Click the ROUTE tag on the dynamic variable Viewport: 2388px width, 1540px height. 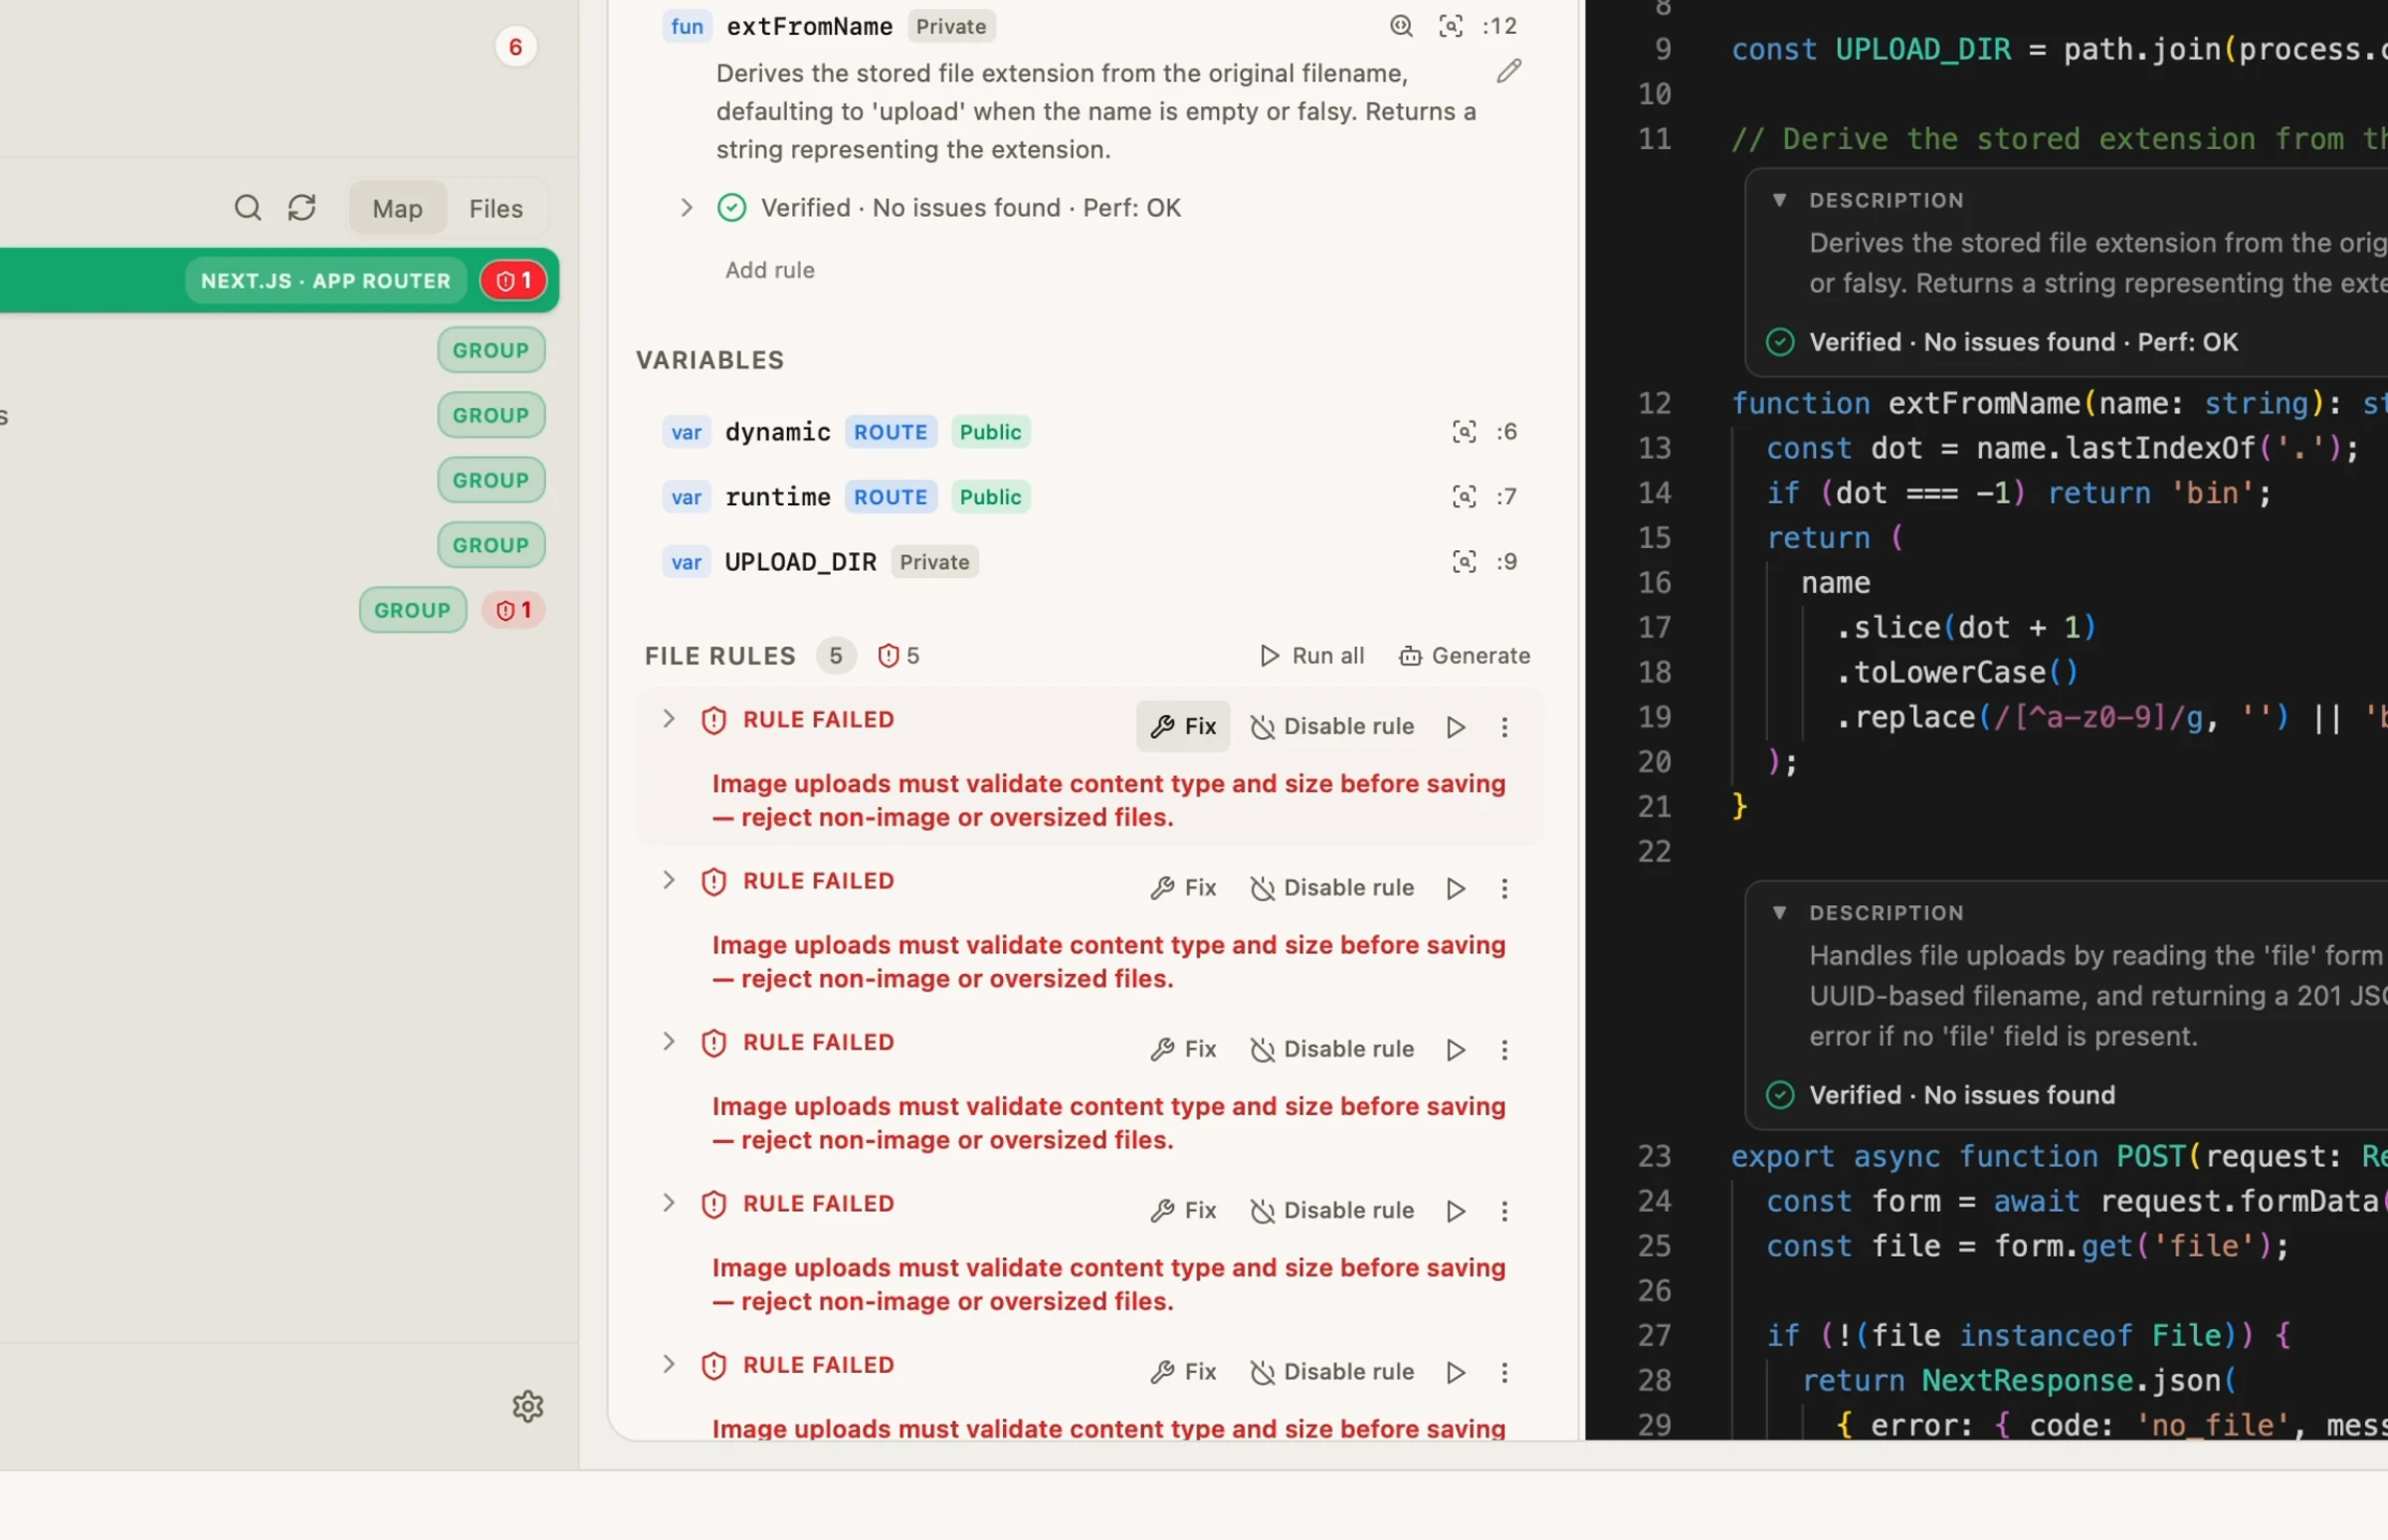(x=891, y=432)
